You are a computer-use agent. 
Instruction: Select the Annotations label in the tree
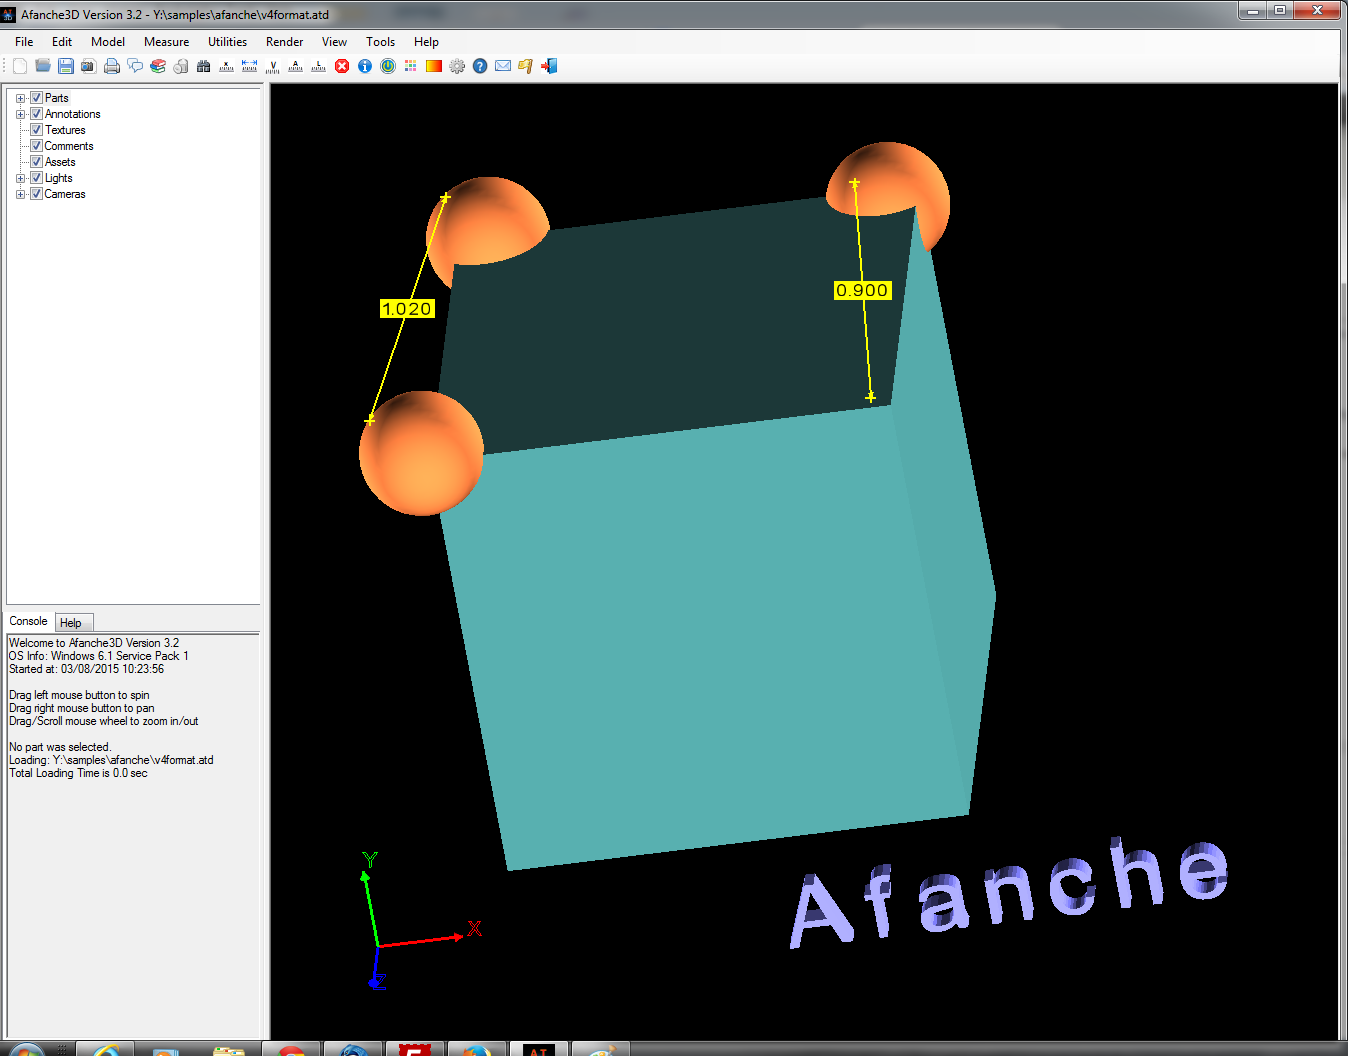tap(72, 114)
